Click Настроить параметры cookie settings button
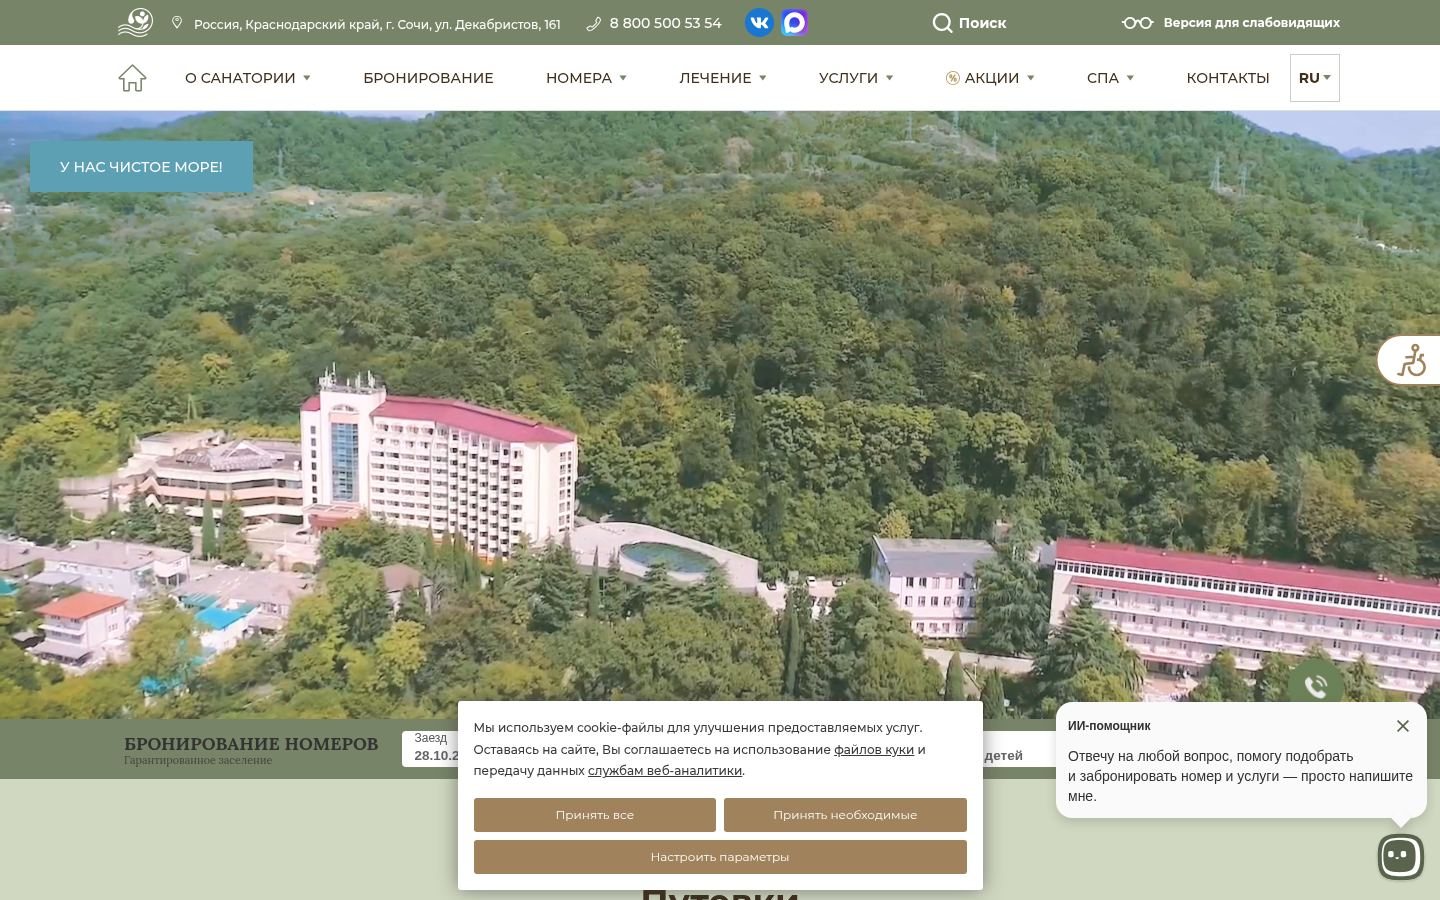The width and height of the screenshot is (1440, 900). [x=720, y=857]
